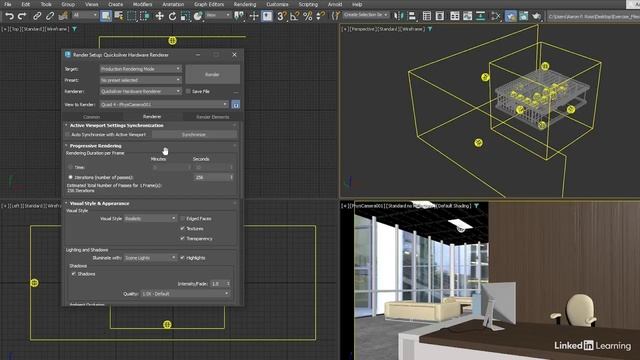Open the Rendering menu

pos(245,4)
